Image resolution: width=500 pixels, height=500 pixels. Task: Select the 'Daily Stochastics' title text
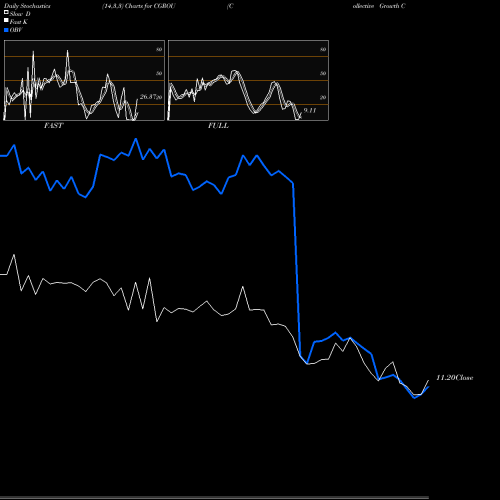click(x=27, y=6)
